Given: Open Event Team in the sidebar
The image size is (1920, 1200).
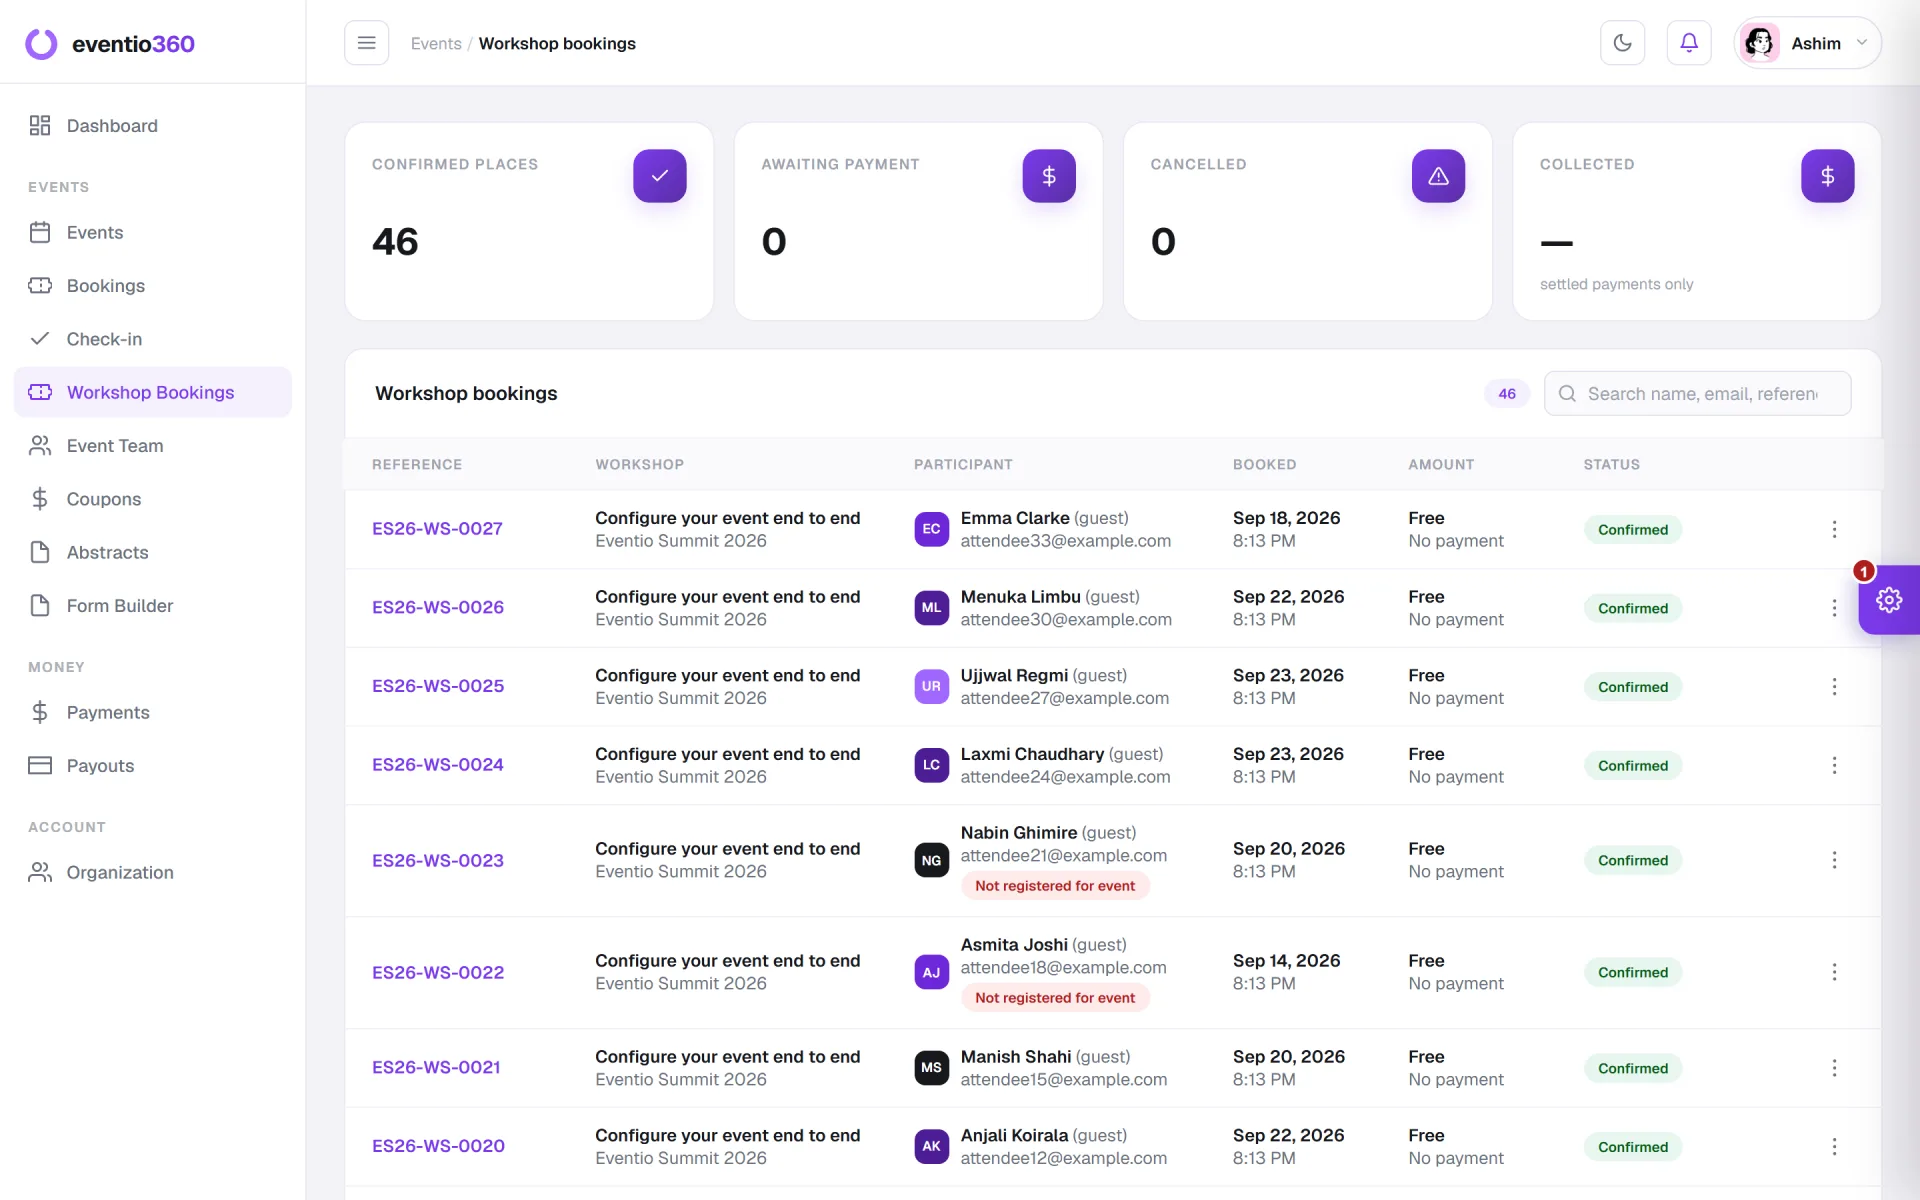Looking at the screenshot, I should pyautogui.click(x=153, y=446).
